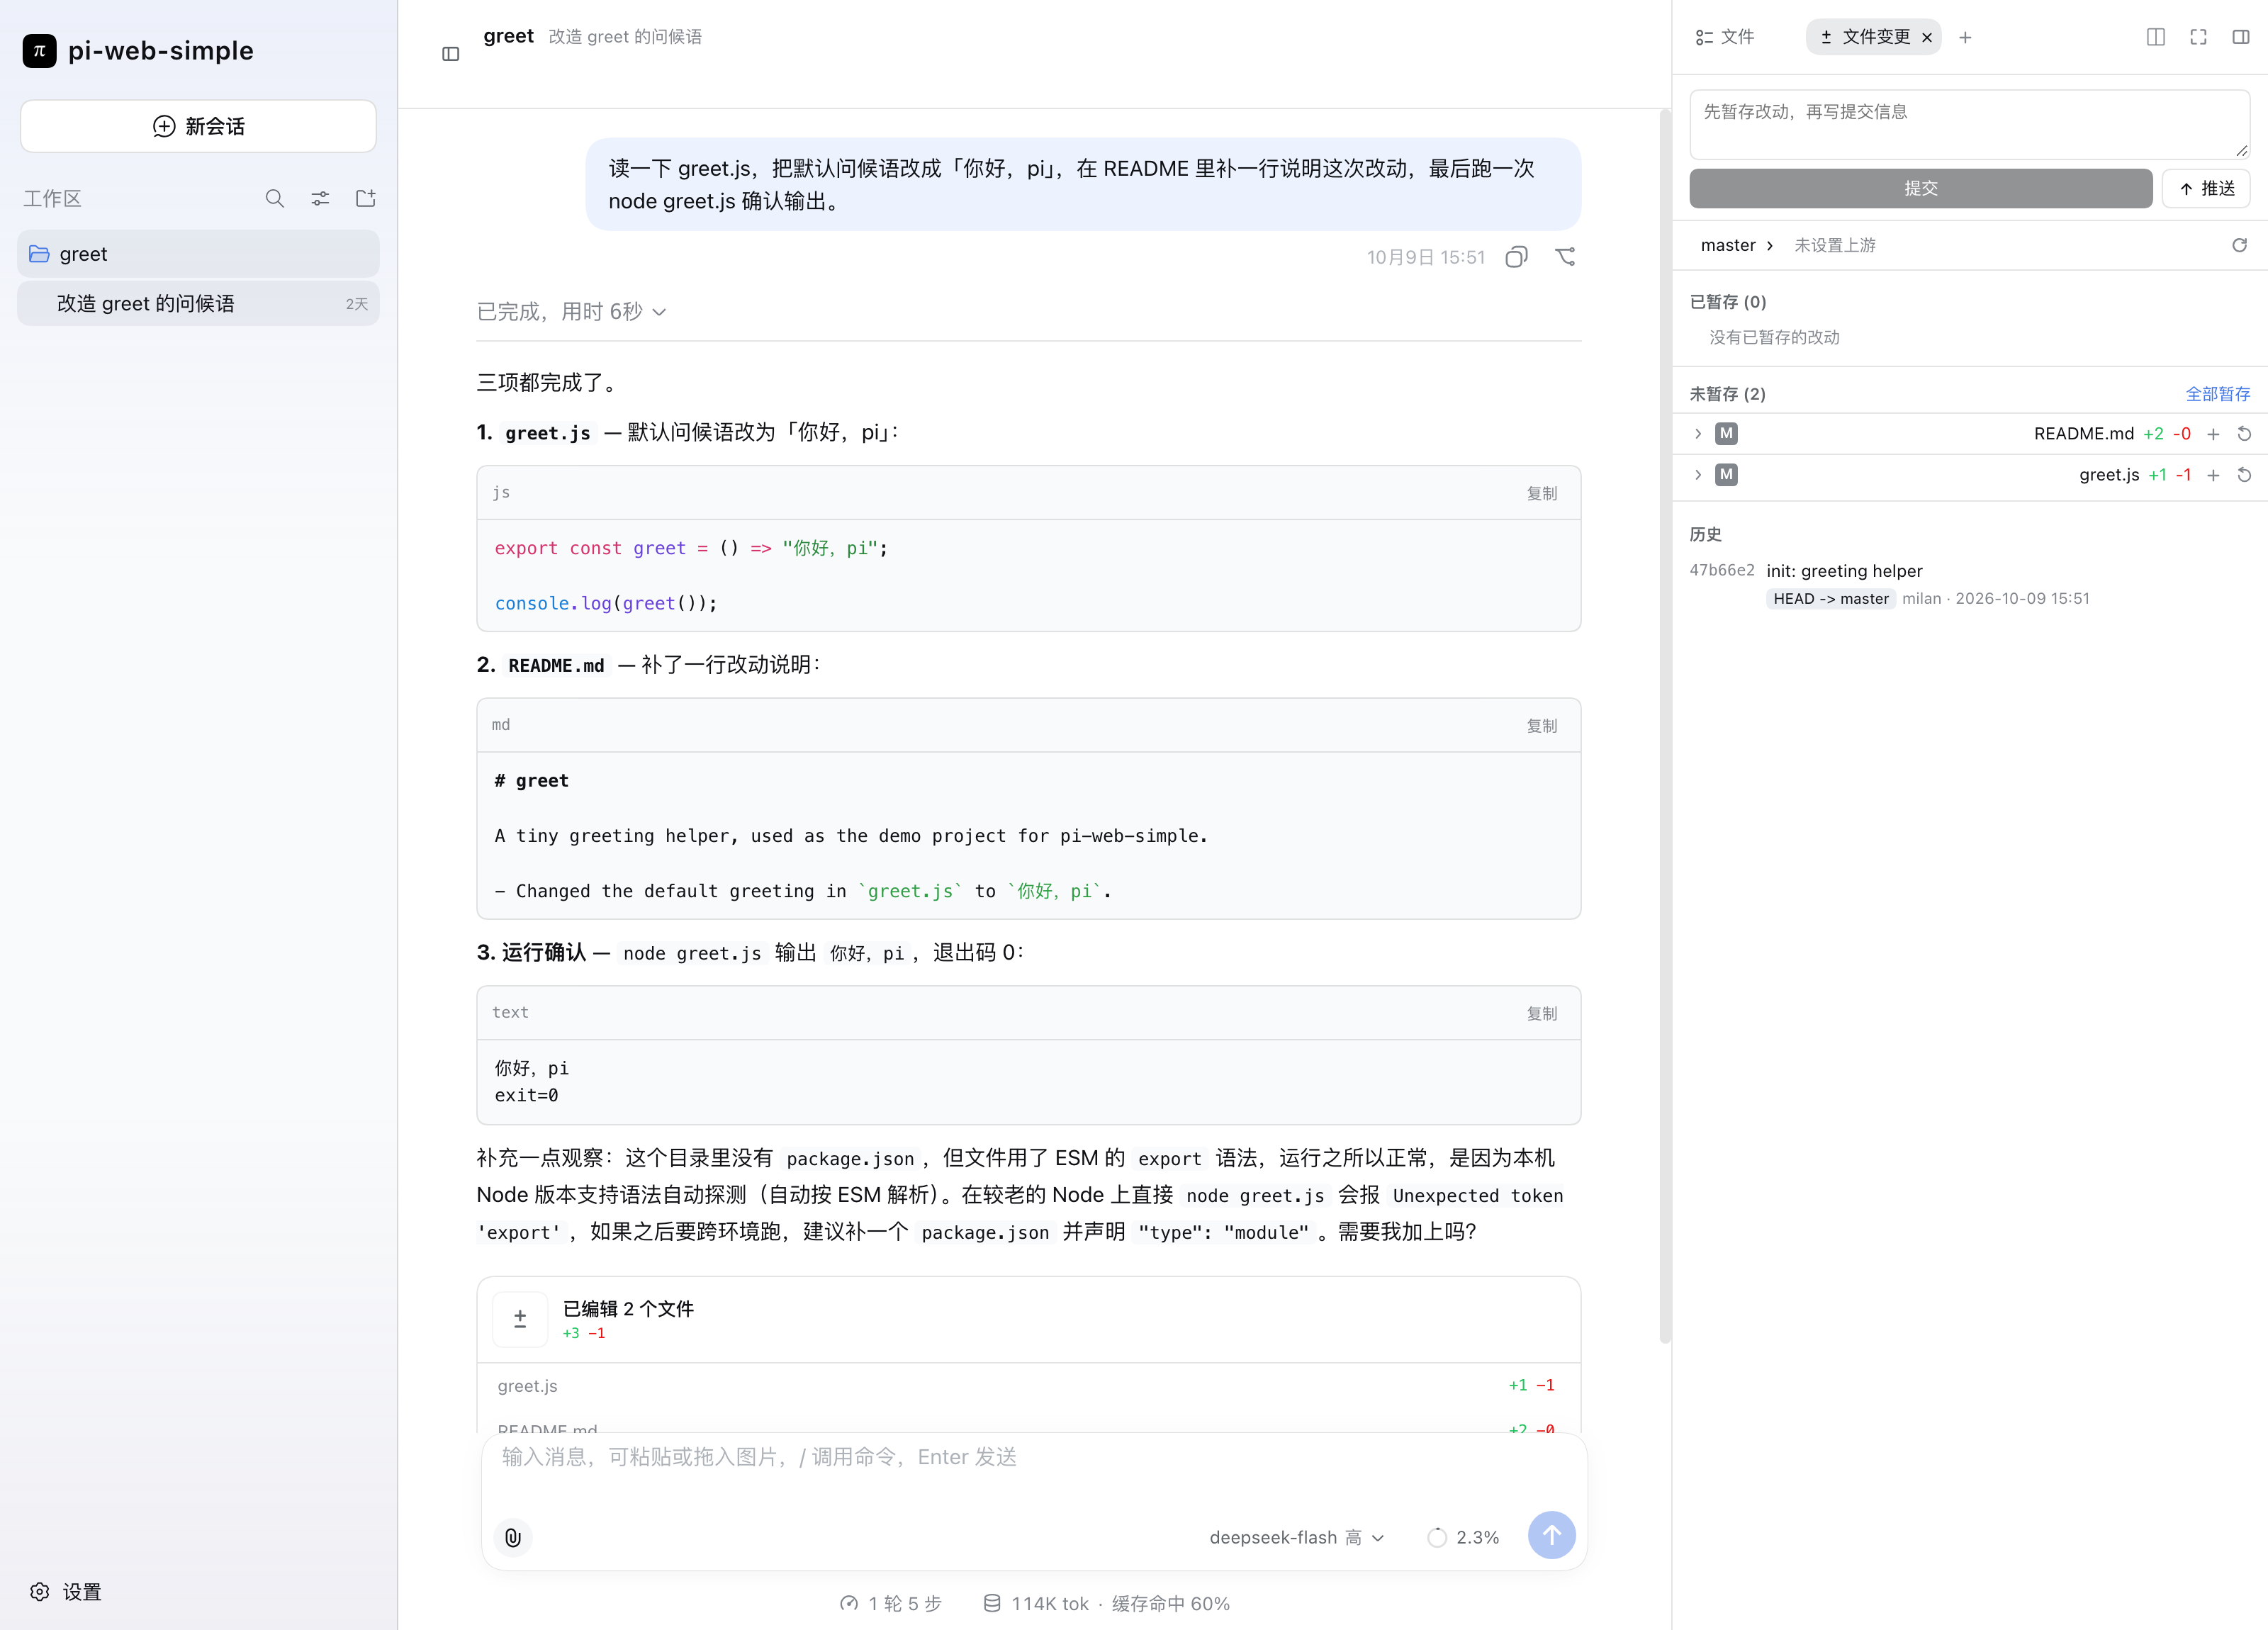Hide the right side panel

tap(2241, 37)
